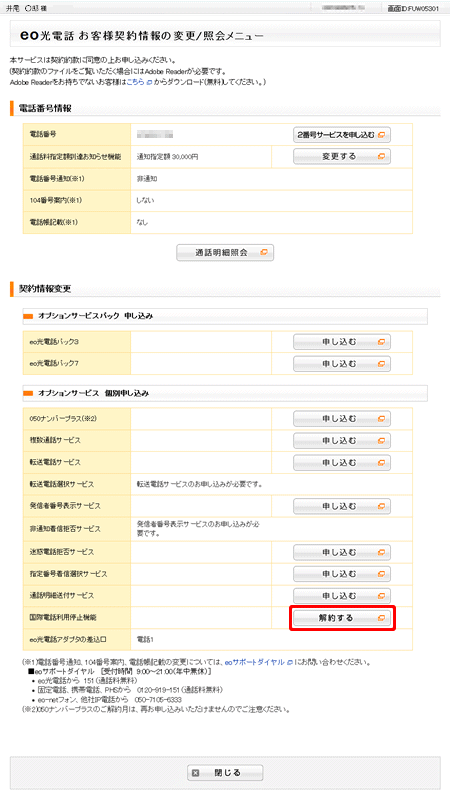Select the しない value for 104番号案内
Viewport: 450px width, 794px height.
(x=145, y=201)
